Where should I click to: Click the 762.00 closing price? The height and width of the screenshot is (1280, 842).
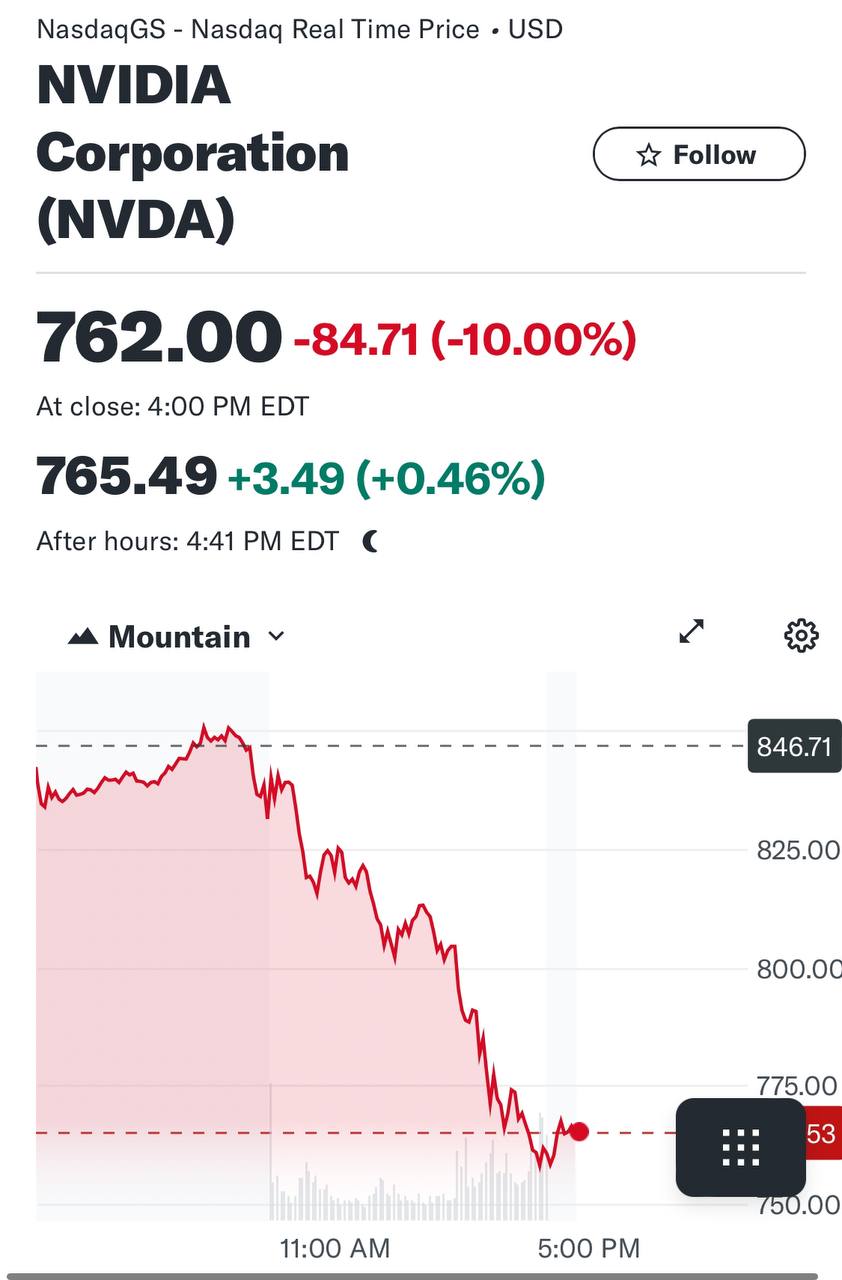[x=159, y=338]
